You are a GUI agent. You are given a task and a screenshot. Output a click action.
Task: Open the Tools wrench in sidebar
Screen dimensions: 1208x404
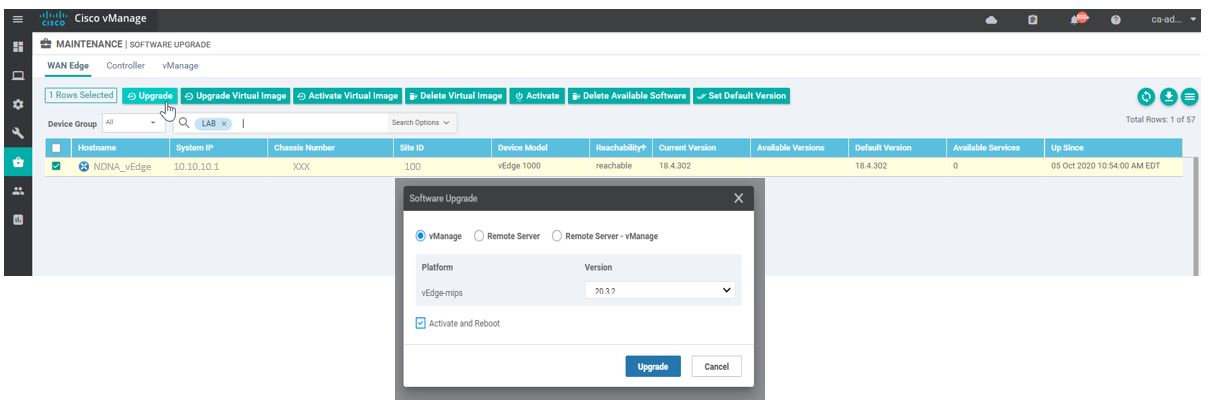click(x=17, y=132)
